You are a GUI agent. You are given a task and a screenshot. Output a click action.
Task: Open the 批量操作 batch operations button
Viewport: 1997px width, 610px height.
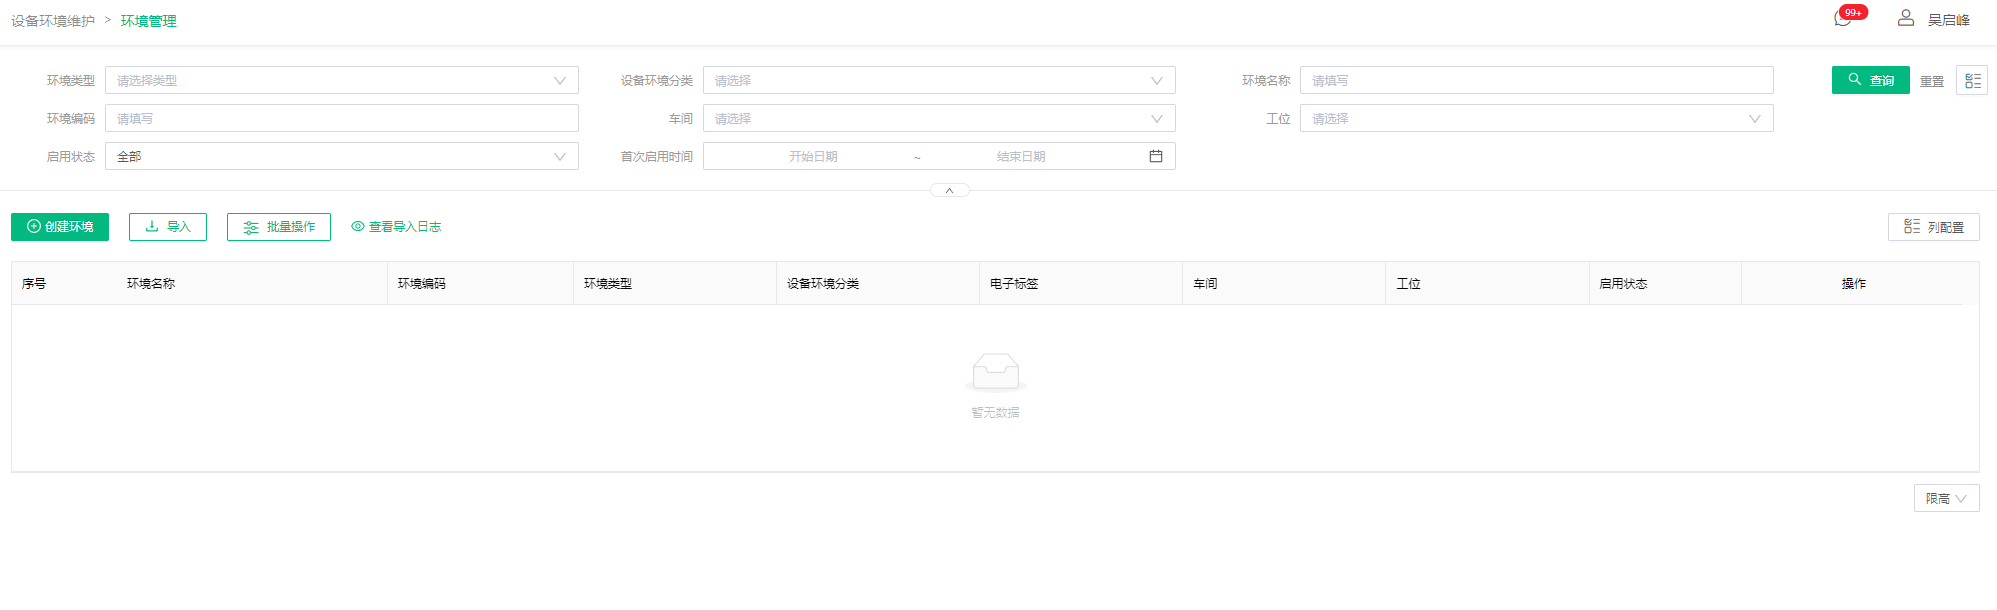(x=279, y=227)
